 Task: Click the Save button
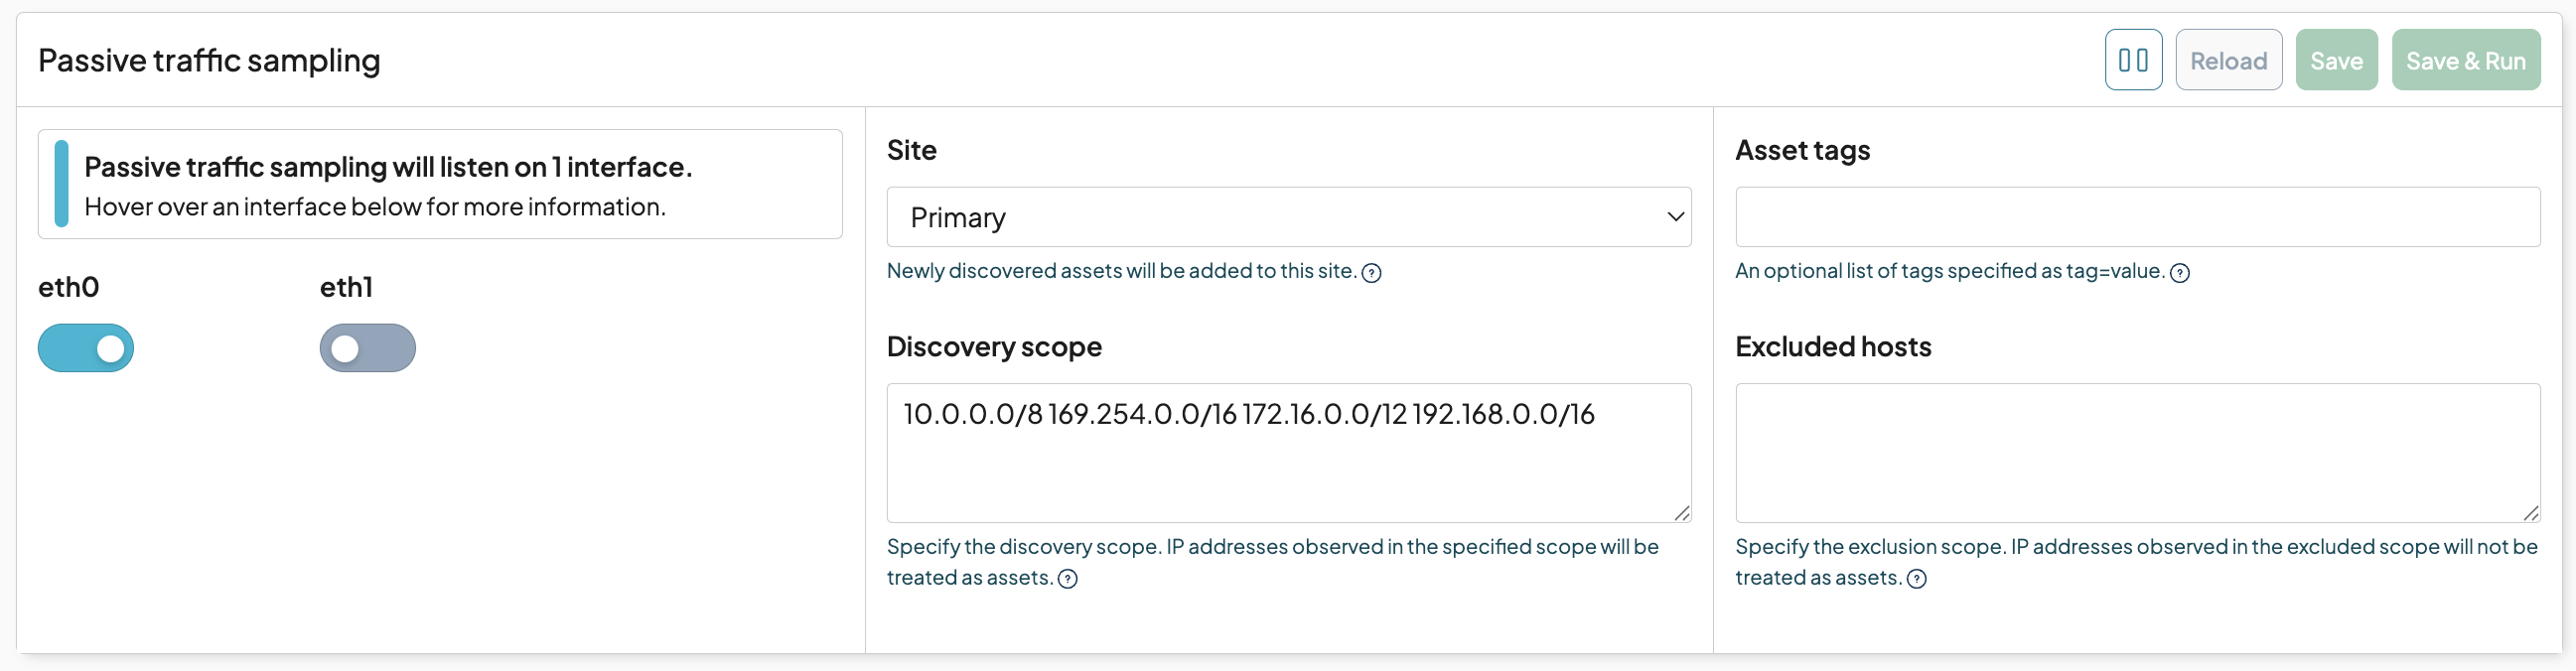coord(2336,61)
